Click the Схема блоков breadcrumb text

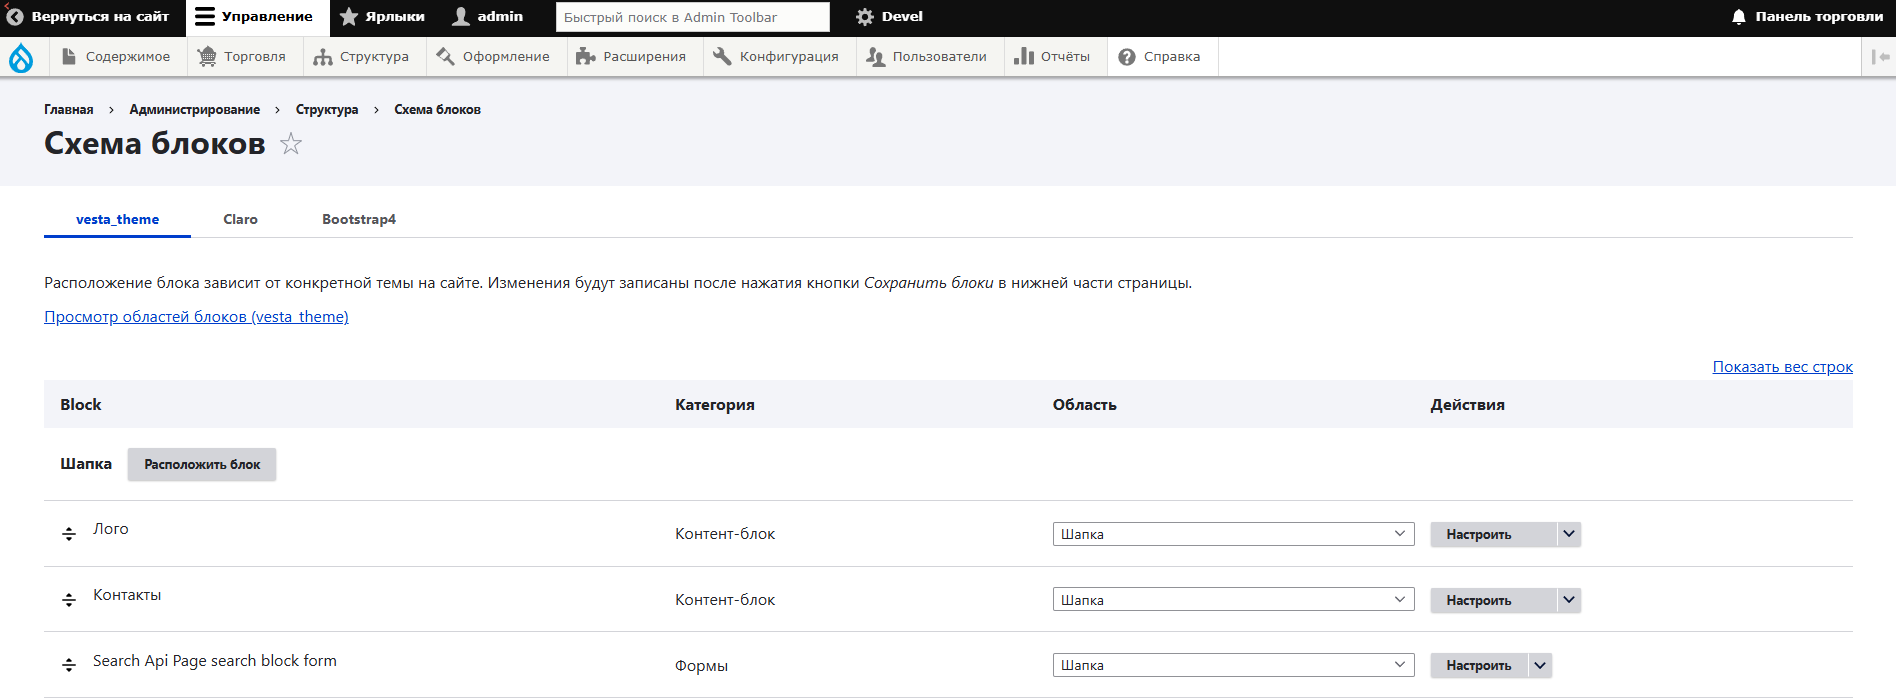(x=437, y=110)
